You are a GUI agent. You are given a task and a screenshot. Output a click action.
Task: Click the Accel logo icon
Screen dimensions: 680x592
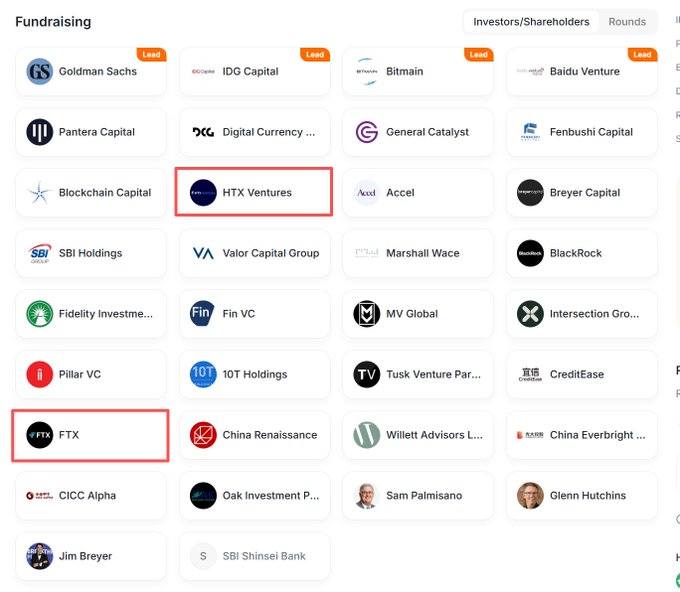point(366,193)
